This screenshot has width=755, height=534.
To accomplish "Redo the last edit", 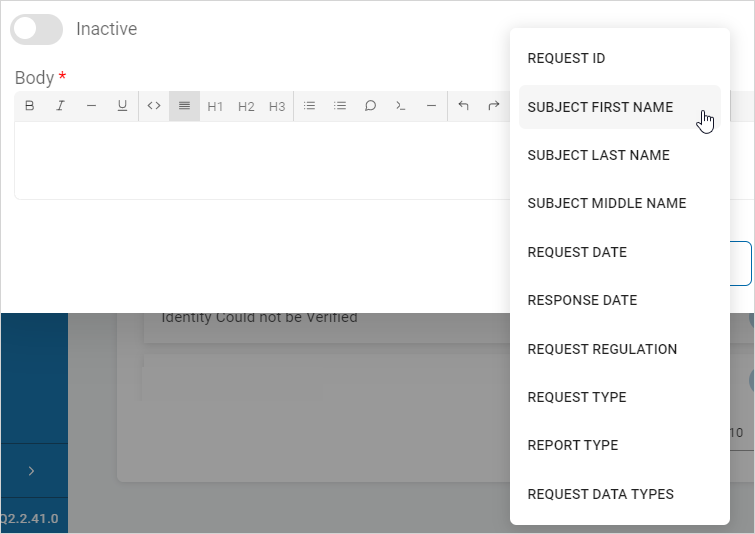I will pos(494,106).
